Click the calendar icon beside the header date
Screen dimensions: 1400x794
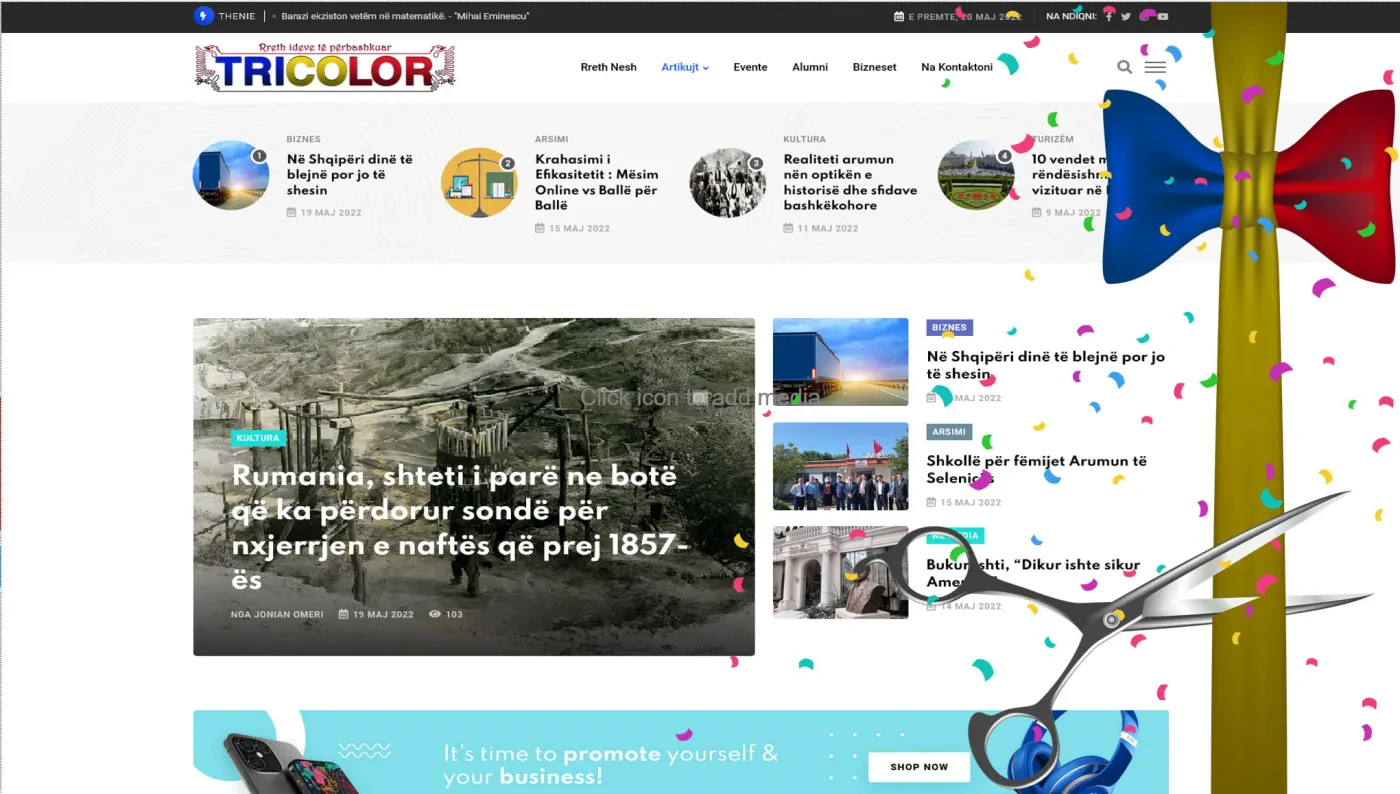click(899, 16)
